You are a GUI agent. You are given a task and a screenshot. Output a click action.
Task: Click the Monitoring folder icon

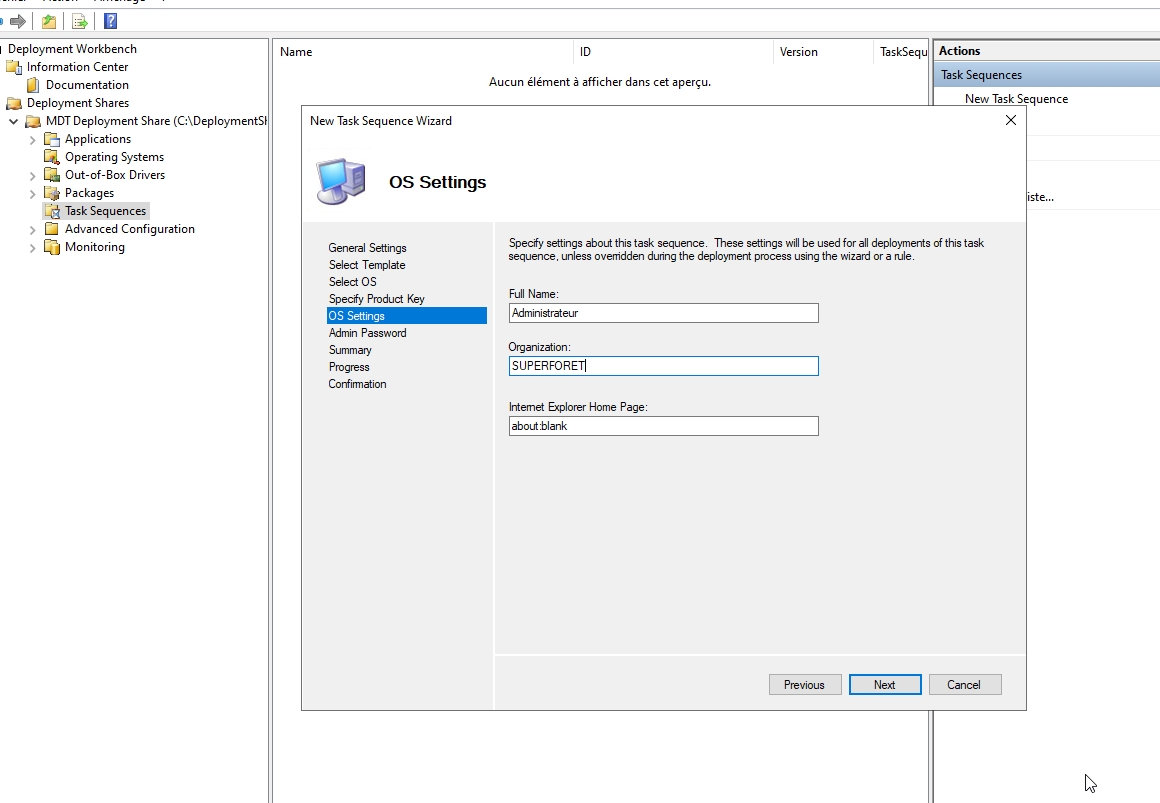tap(52, 247)
